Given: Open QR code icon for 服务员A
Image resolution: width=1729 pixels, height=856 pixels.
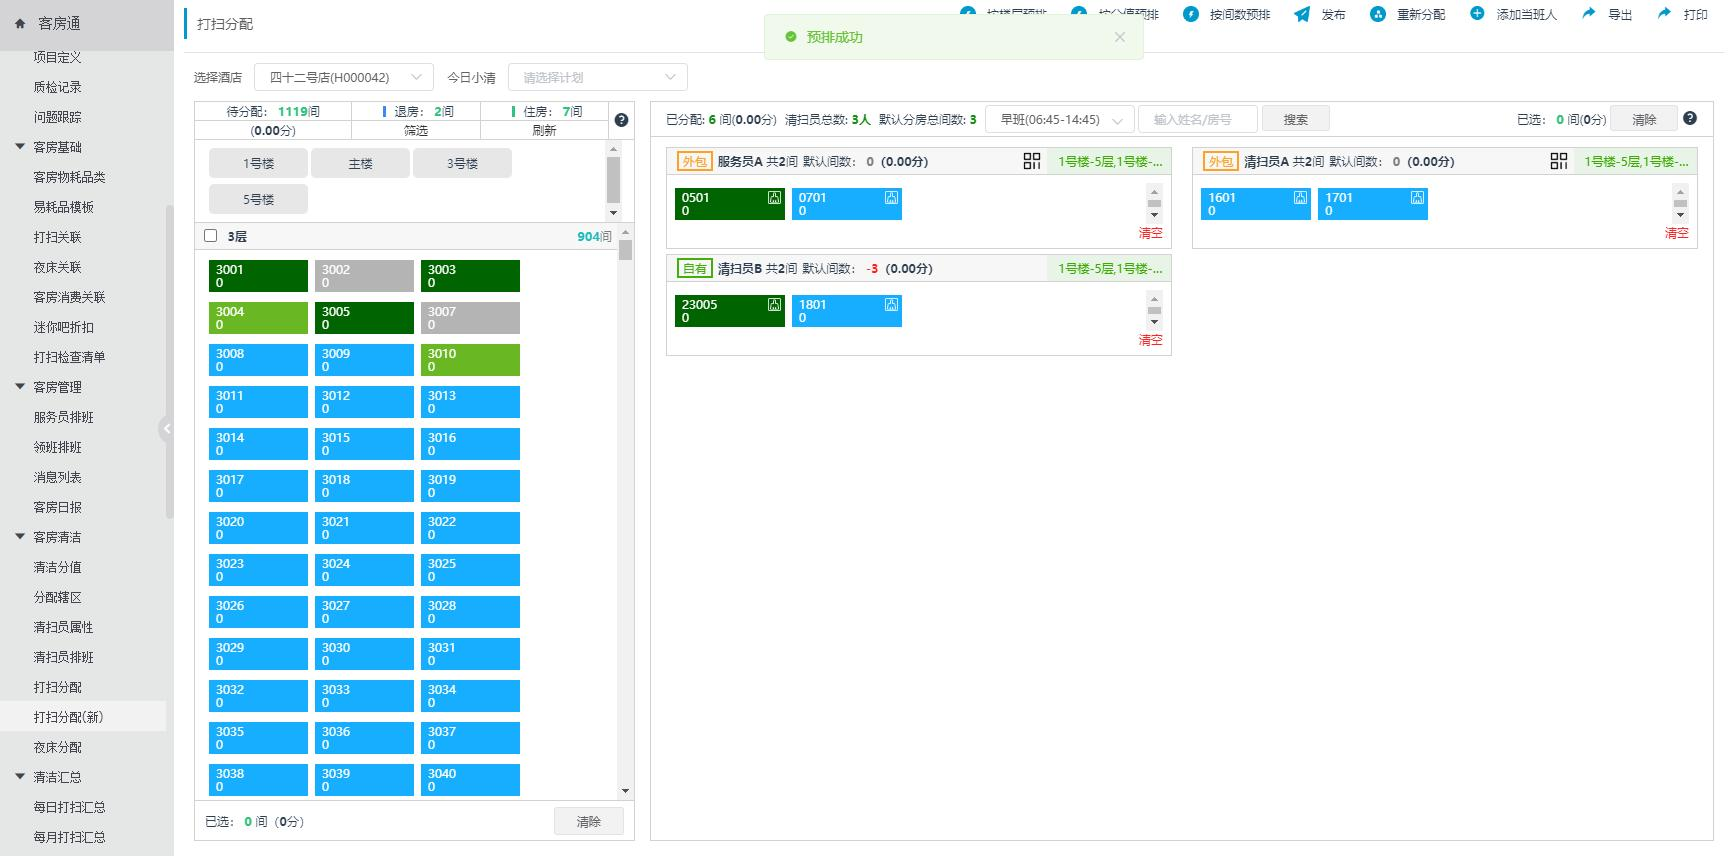Looking at the screenshot, I should pos(1032,161).
